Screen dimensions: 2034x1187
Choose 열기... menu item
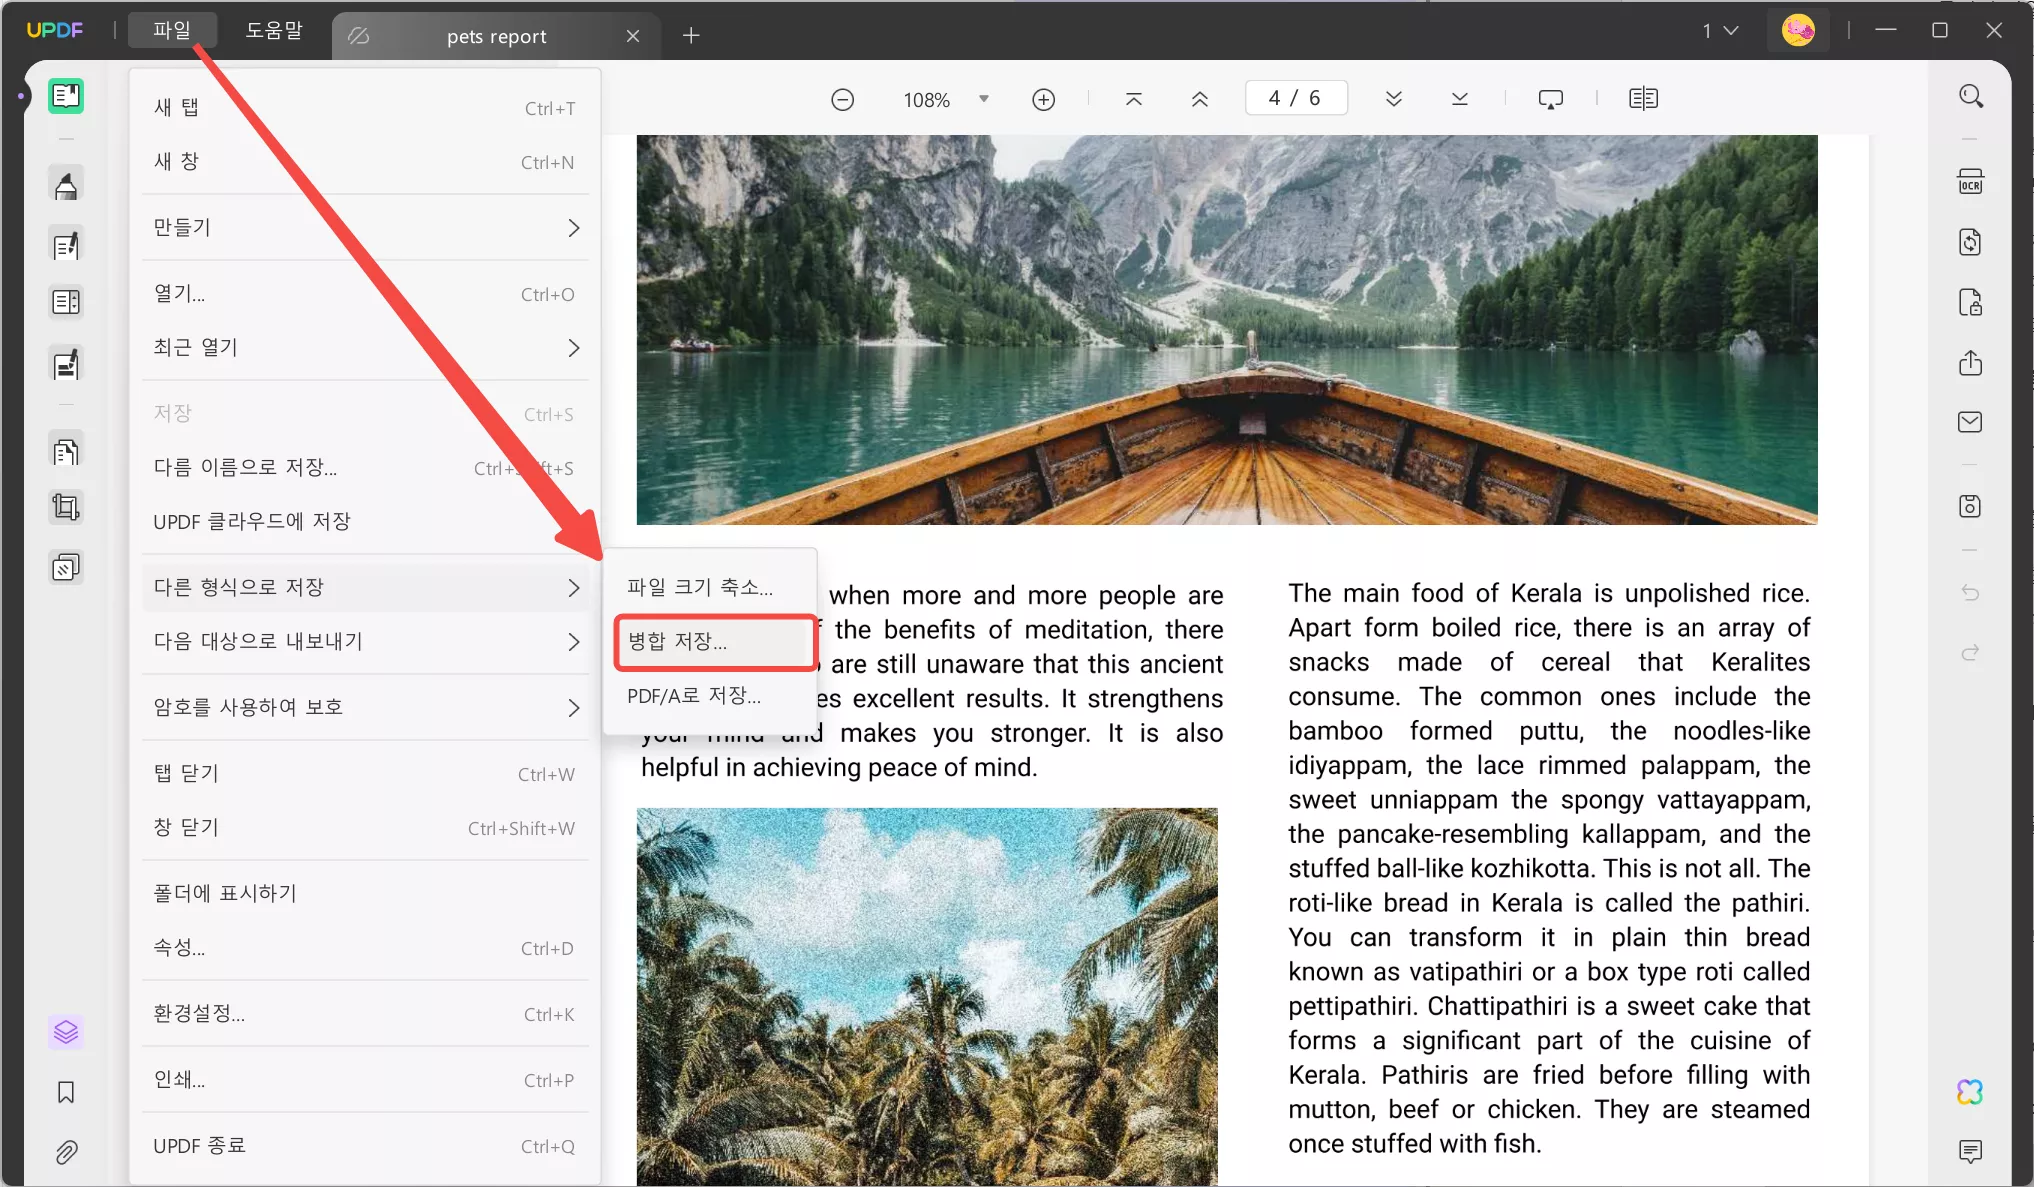(x=365, y=294)
